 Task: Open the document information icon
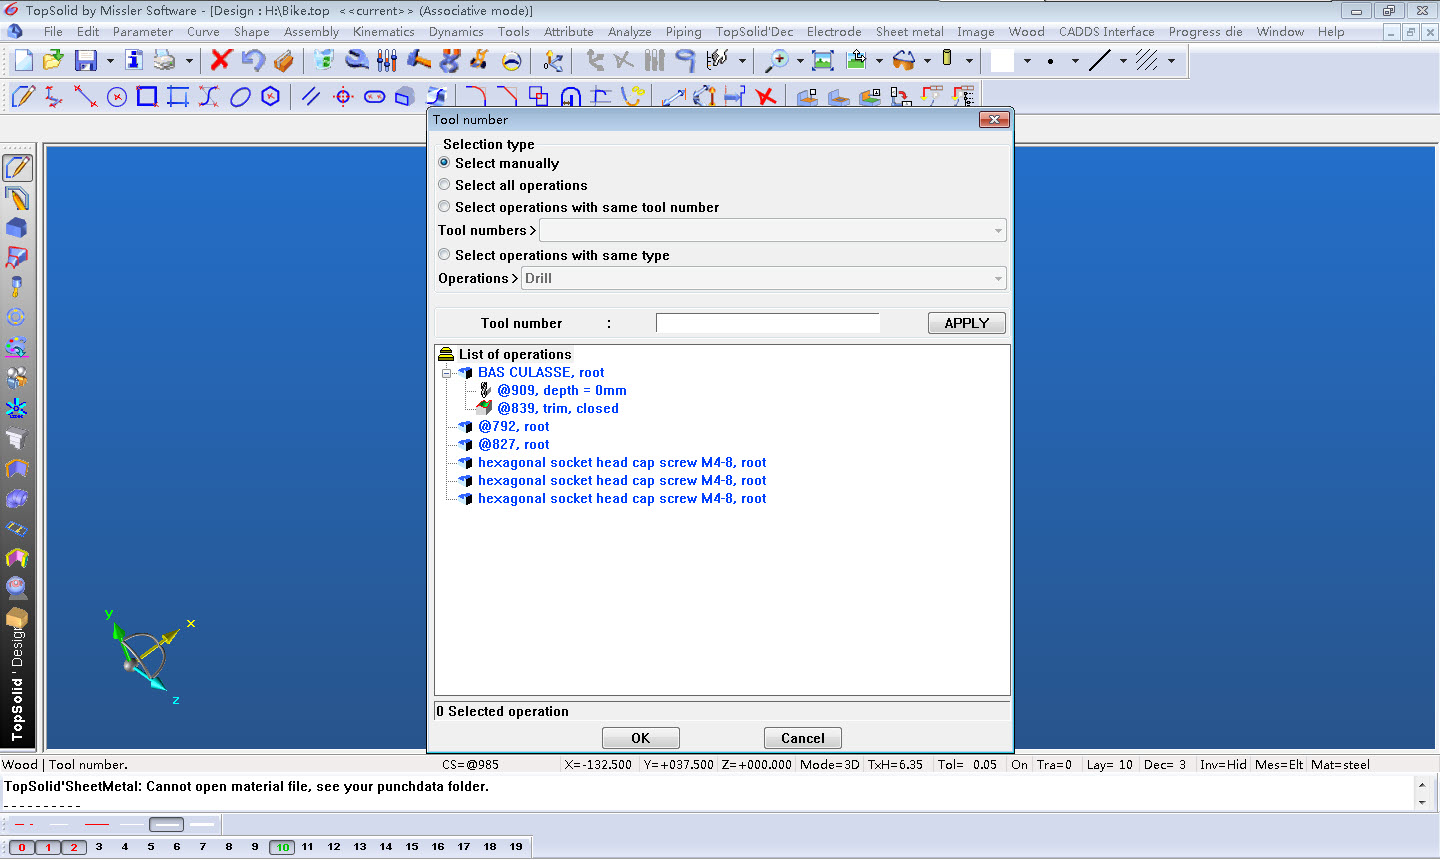[133, 60]
